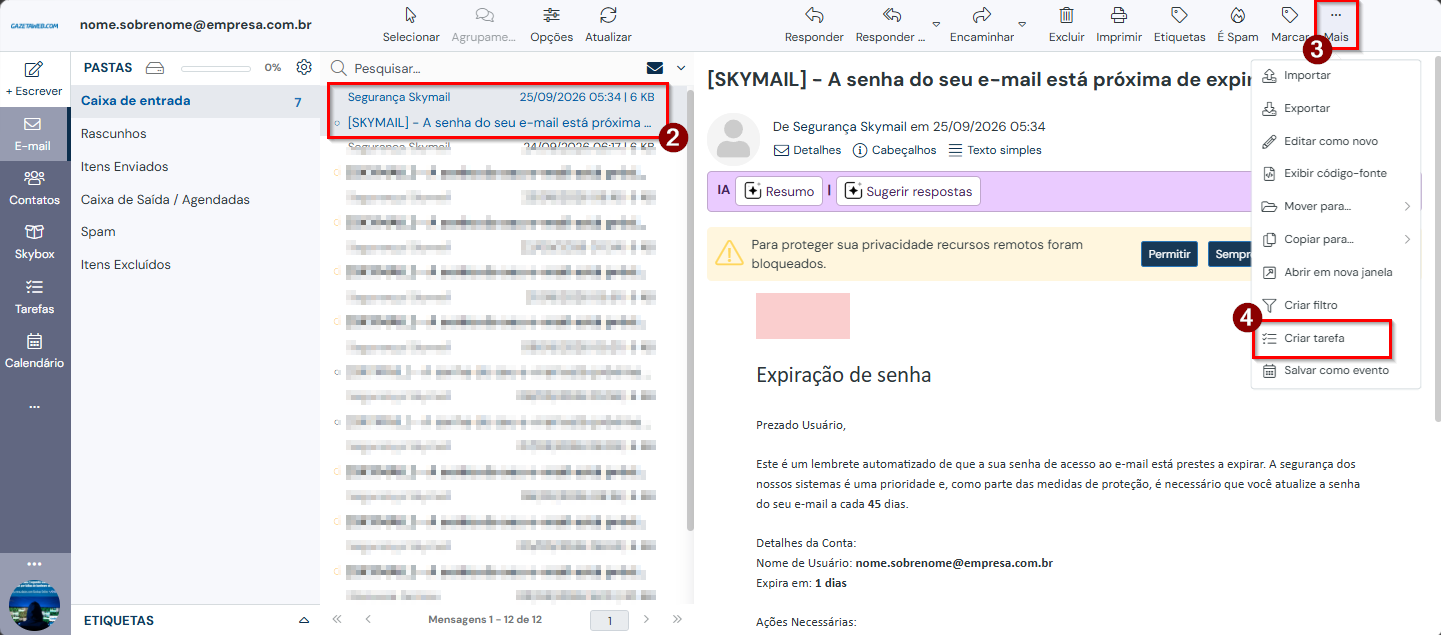Viewport: 1441px width, 635px height.
Task: Click Permitir remote resources button
Action: [1169, 254]
